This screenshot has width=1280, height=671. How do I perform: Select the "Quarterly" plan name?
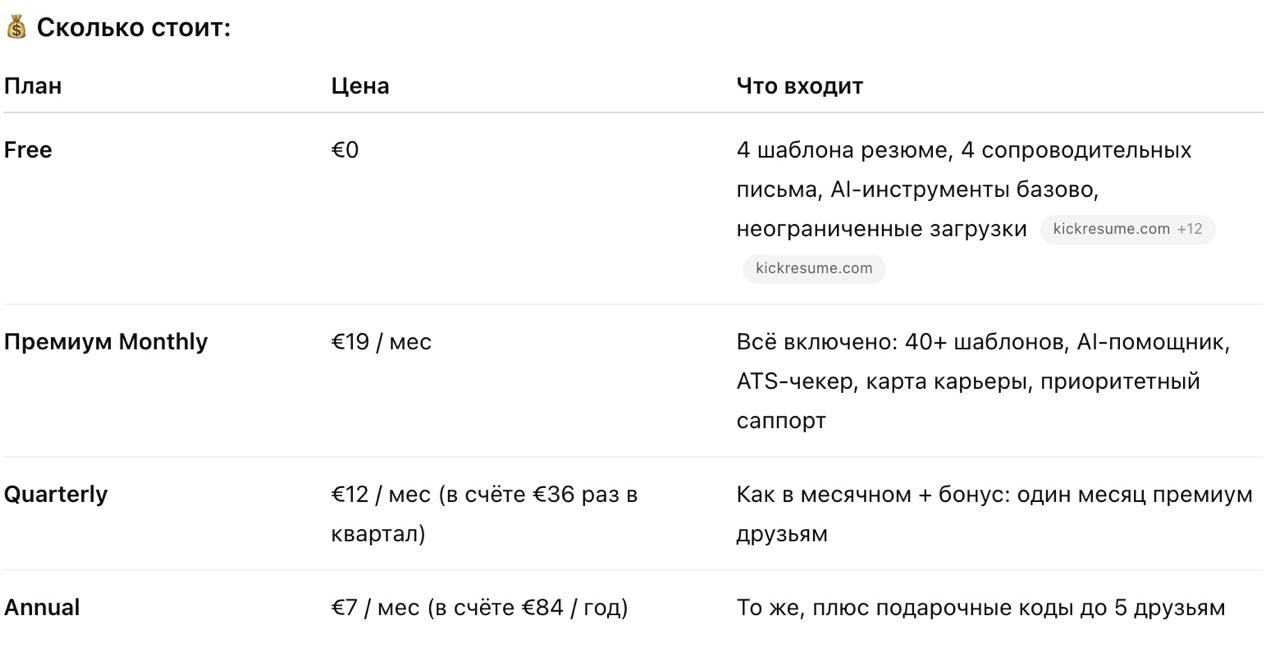[56, 494]
